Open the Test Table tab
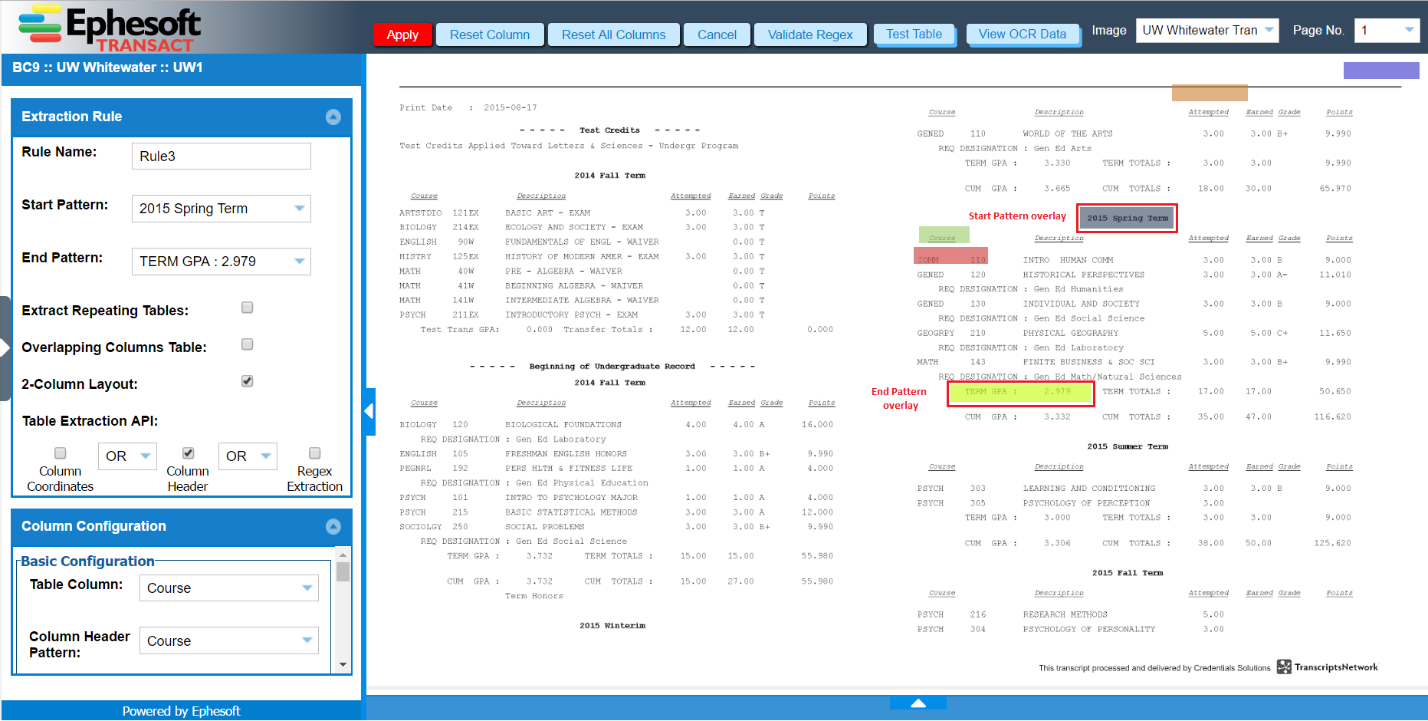 pyautogui.click(x=914, y=34)
